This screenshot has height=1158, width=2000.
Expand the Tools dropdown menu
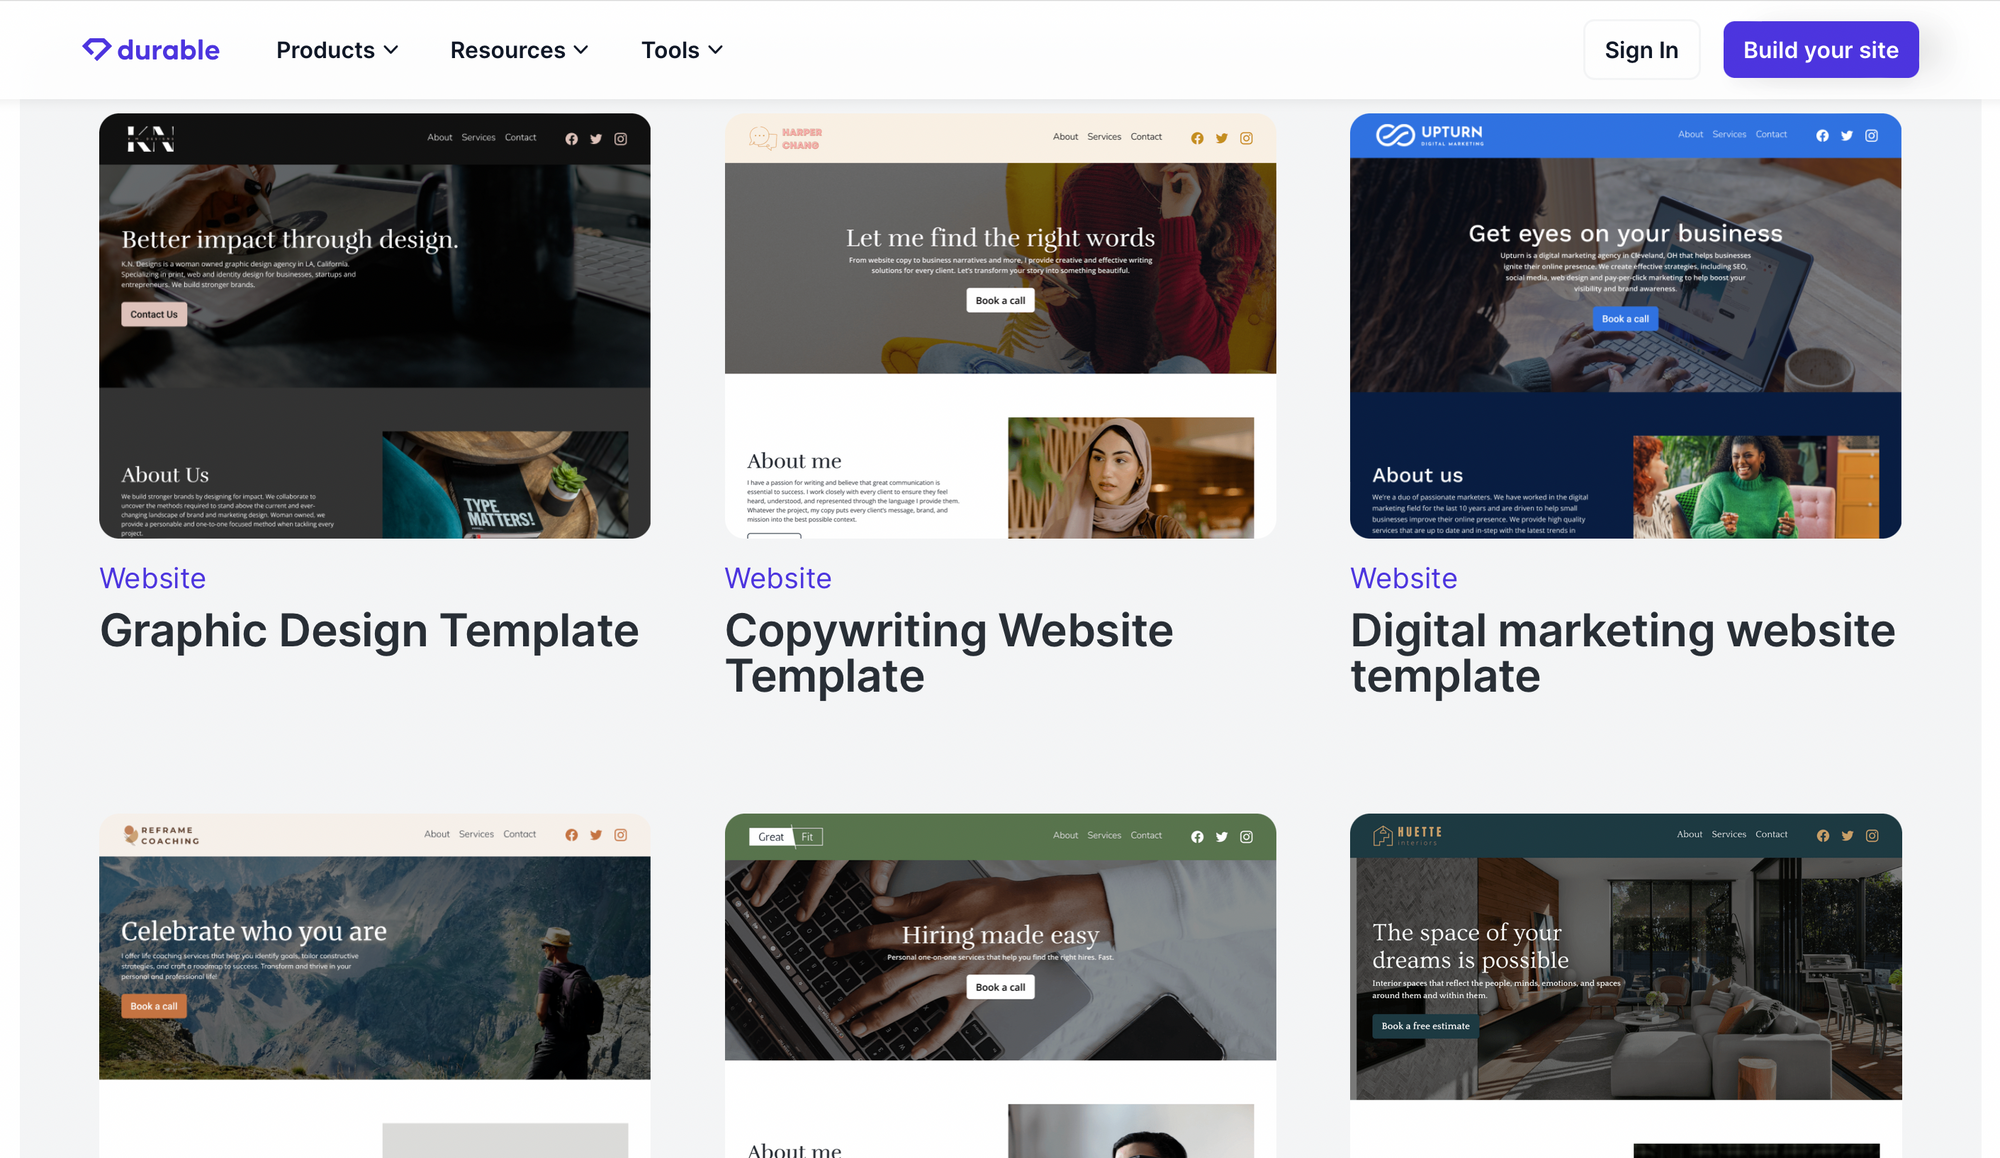[x=682, y=50]
